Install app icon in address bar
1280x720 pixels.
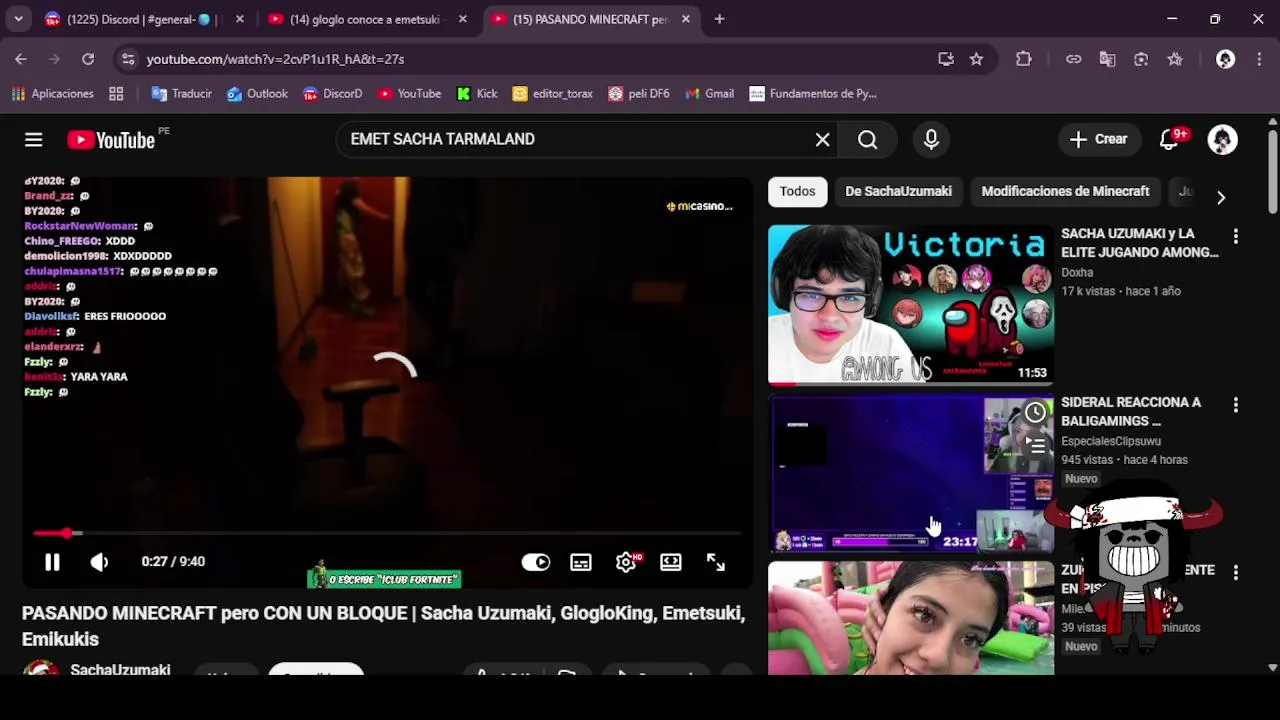pos(946,59)
